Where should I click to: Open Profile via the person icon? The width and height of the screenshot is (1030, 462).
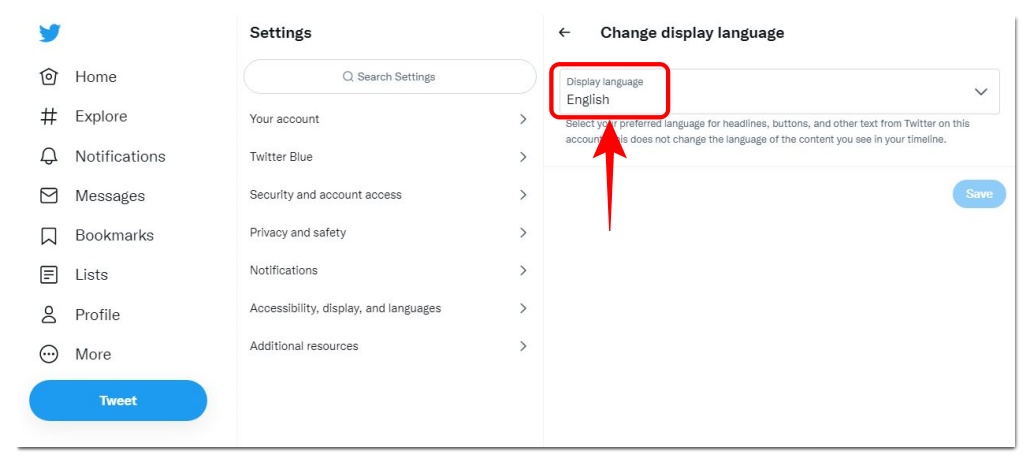48,315
